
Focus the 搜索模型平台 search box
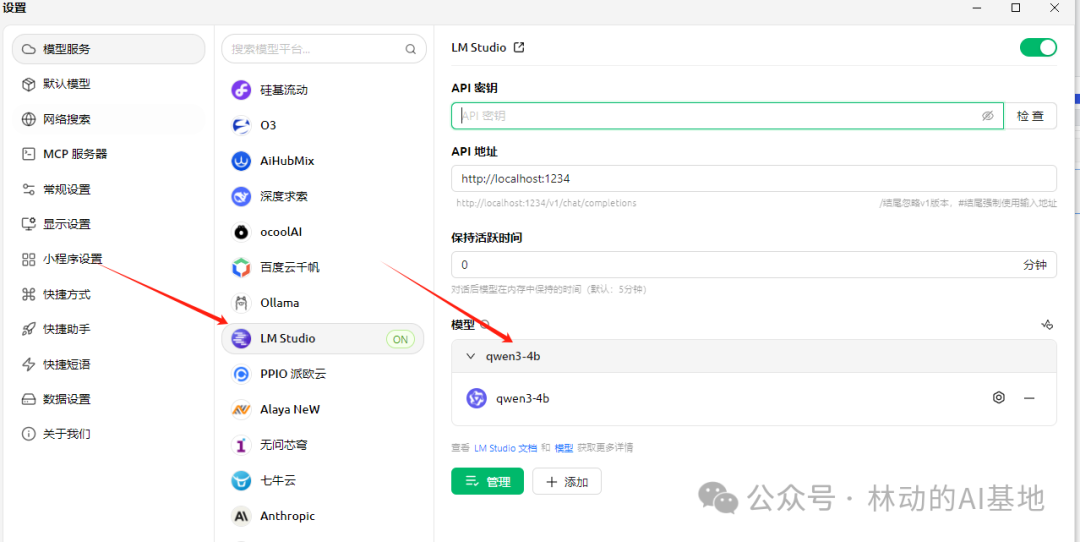click(324, 50)
